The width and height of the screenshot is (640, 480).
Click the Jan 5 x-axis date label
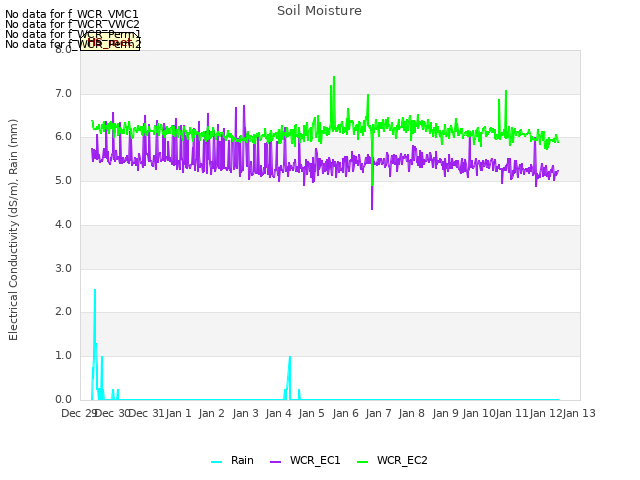(x=311, y=413)
